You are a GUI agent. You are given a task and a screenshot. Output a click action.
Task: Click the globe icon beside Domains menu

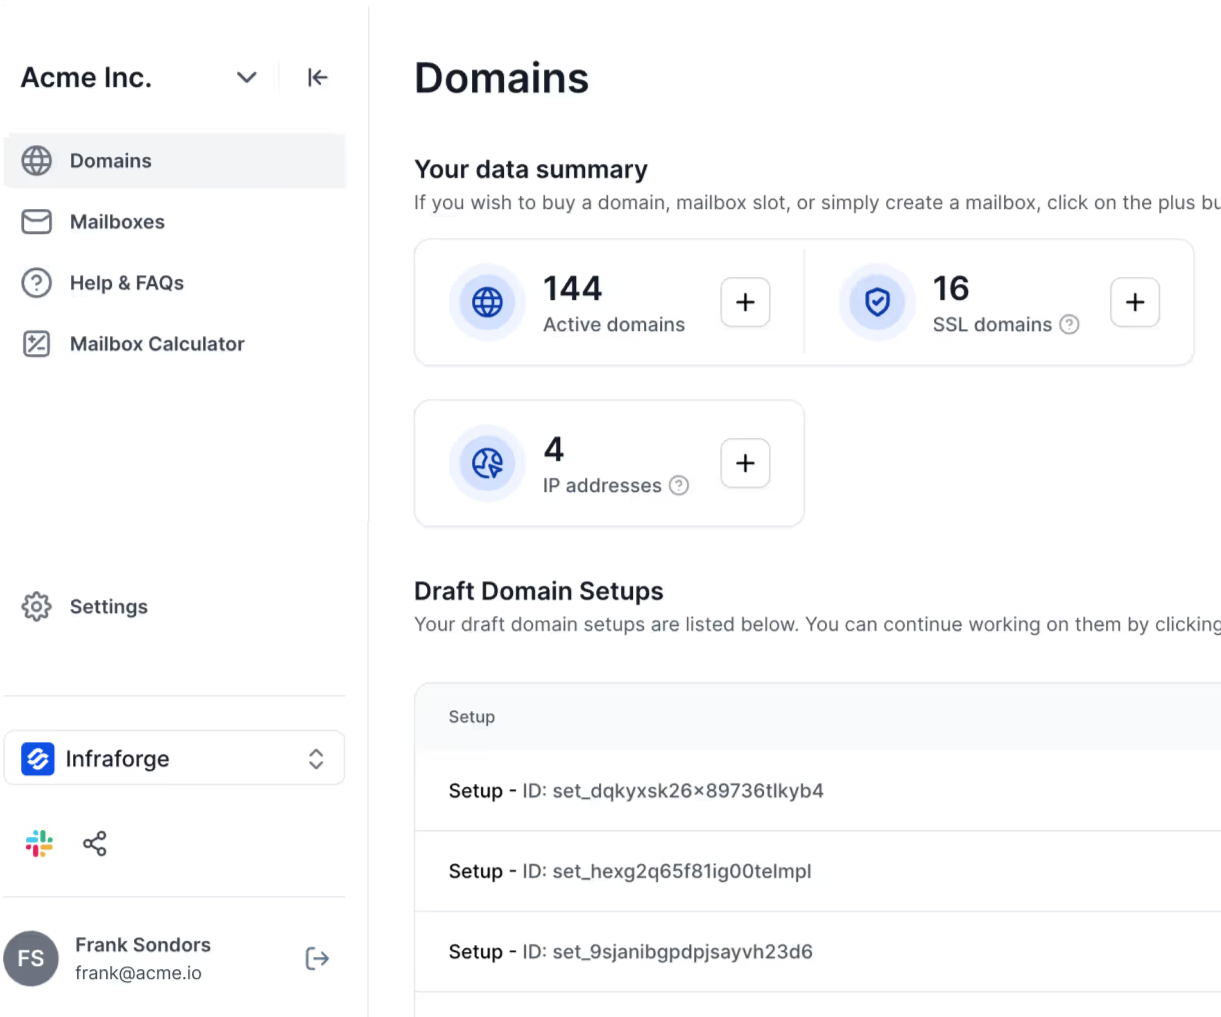pos(37,161)
